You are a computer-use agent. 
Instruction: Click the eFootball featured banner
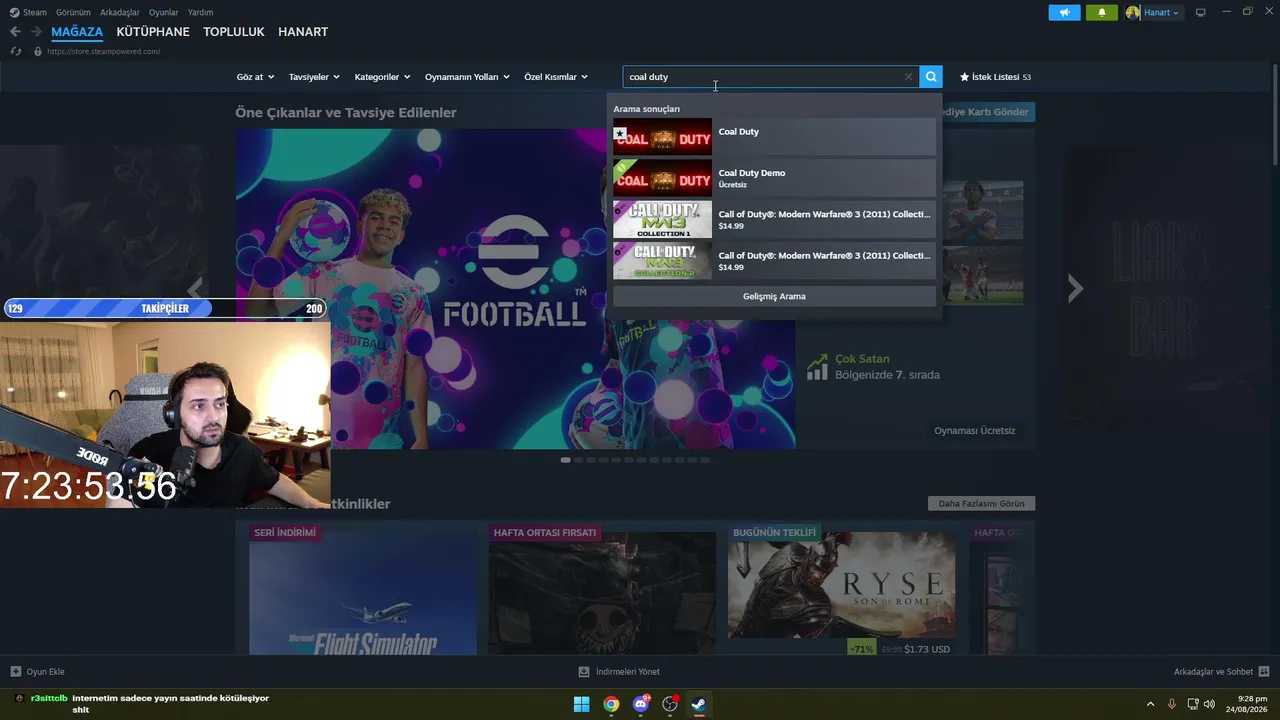click(515, 288)
